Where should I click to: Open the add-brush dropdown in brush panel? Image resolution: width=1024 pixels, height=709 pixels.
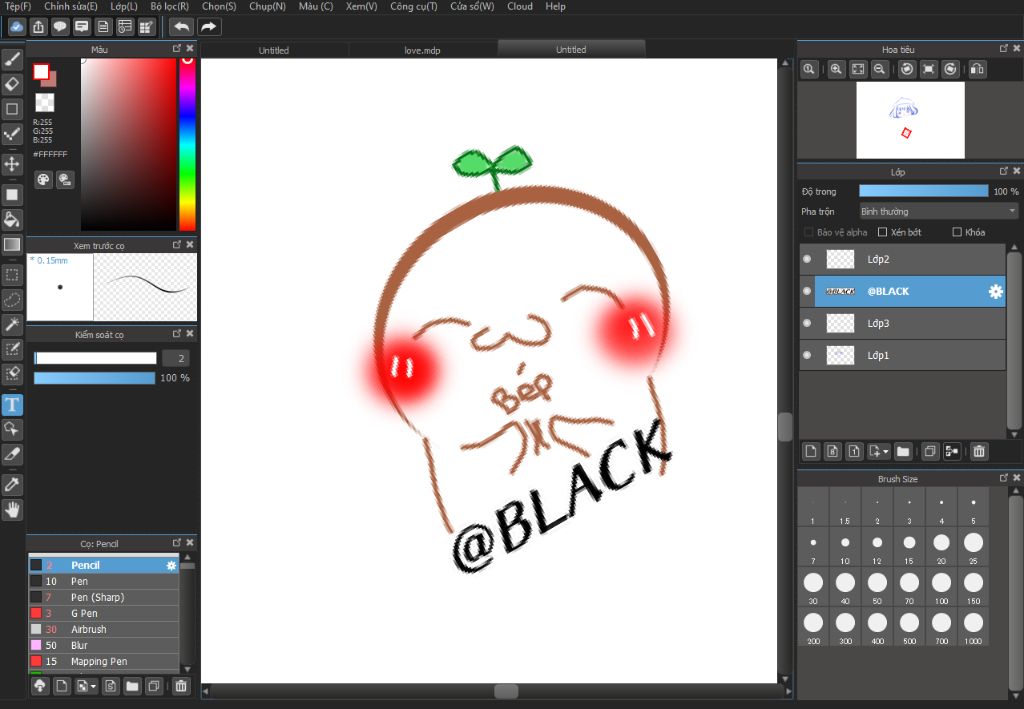click(93, 686)
